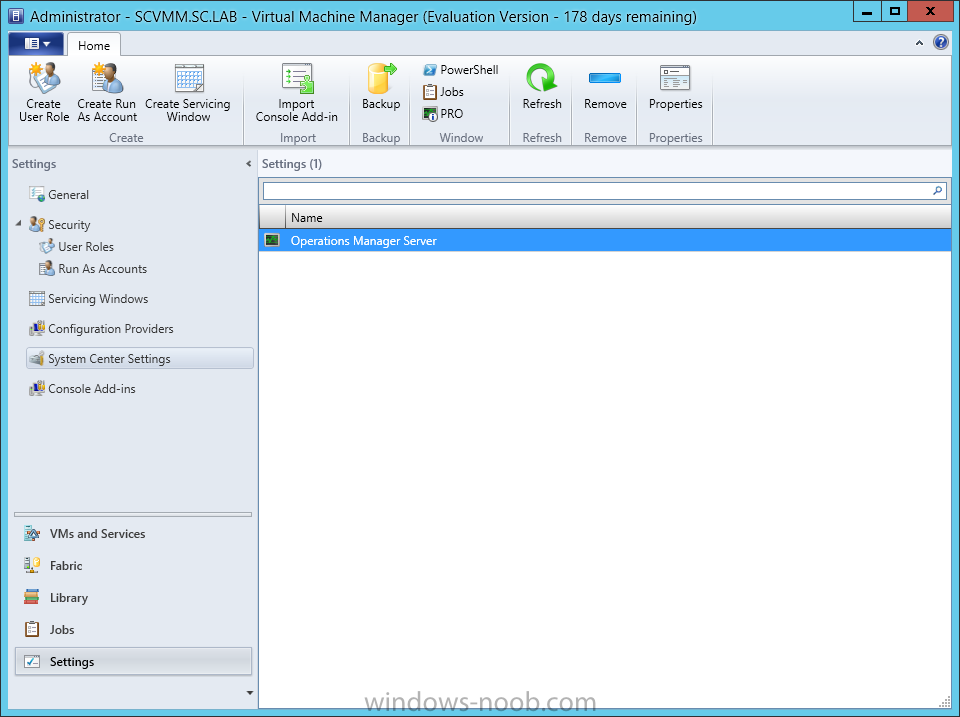
Task: Switch to the Library workspace
Action: (x=133, y=598)
